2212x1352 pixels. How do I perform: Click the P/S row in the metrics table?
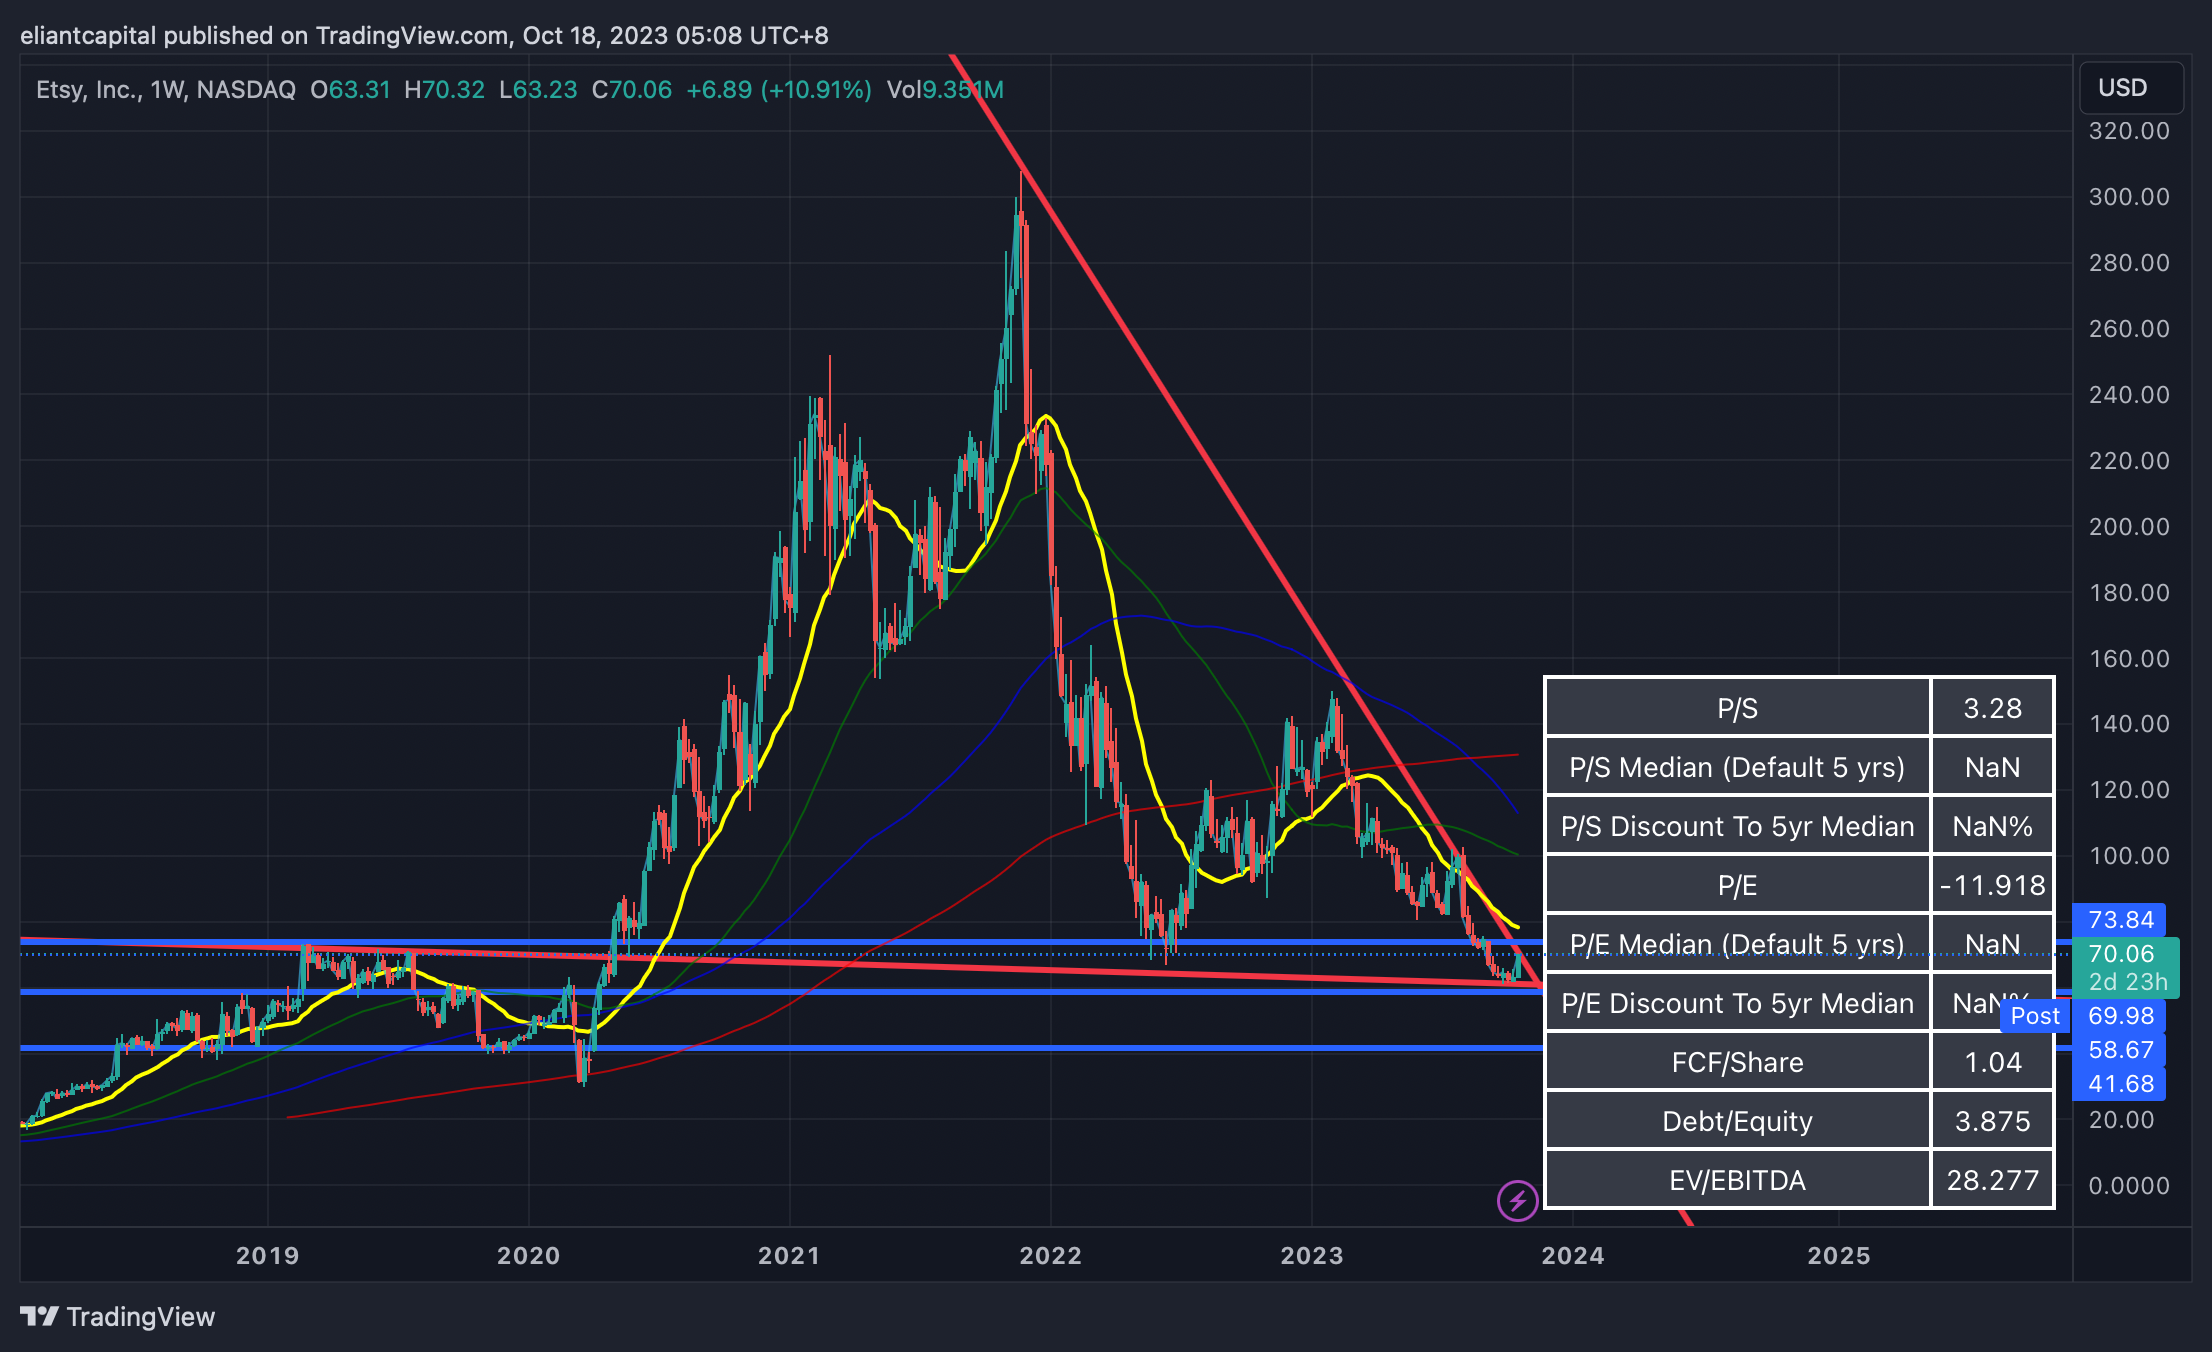[x=1737, y=708]
